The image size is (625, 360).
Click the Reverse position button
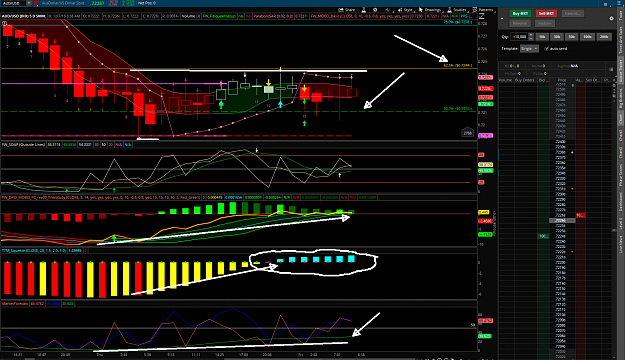point(520,24)
